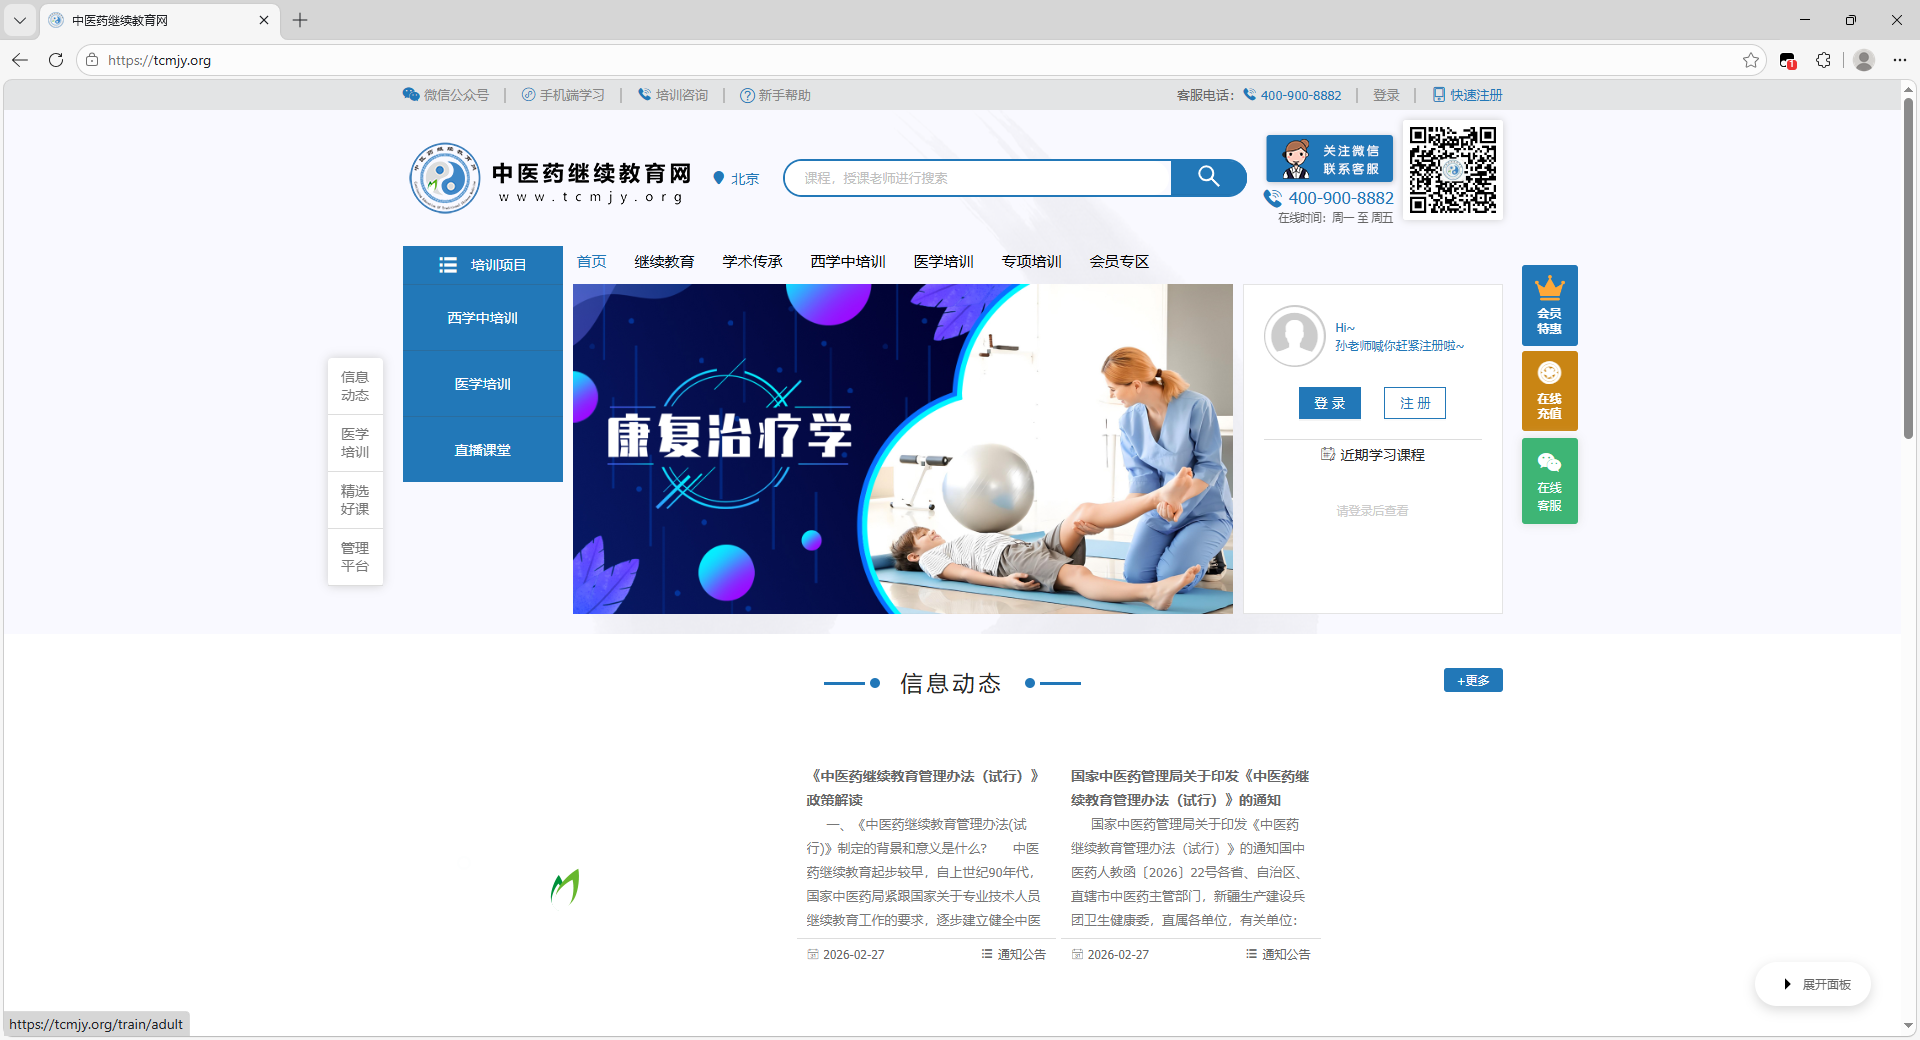Select the 学术传承 nav item
Screen dimensions: 1920x1040
pos(752,262)
